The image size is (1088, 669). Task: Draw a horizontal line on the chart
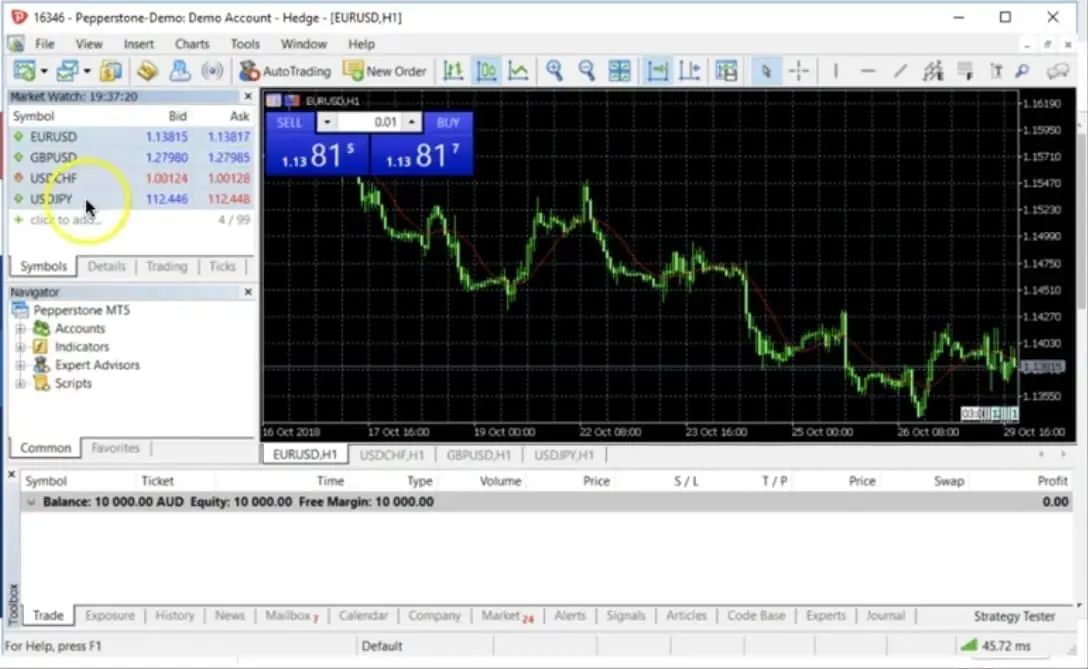[x=866, y=71]
